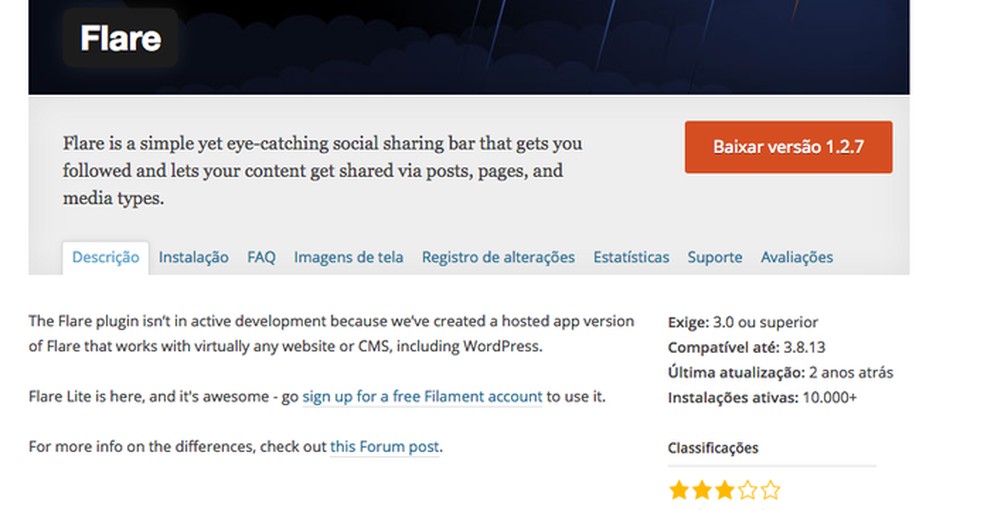Open the Instalação tab
This screenshot has width=984, height=510.
tap(193, 257)
